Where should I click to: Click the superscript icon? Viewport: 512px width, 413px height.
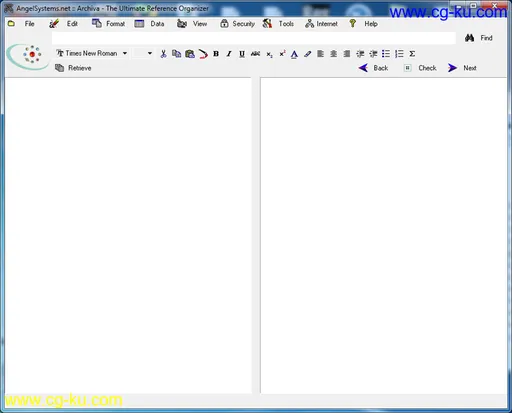point(282,54)
